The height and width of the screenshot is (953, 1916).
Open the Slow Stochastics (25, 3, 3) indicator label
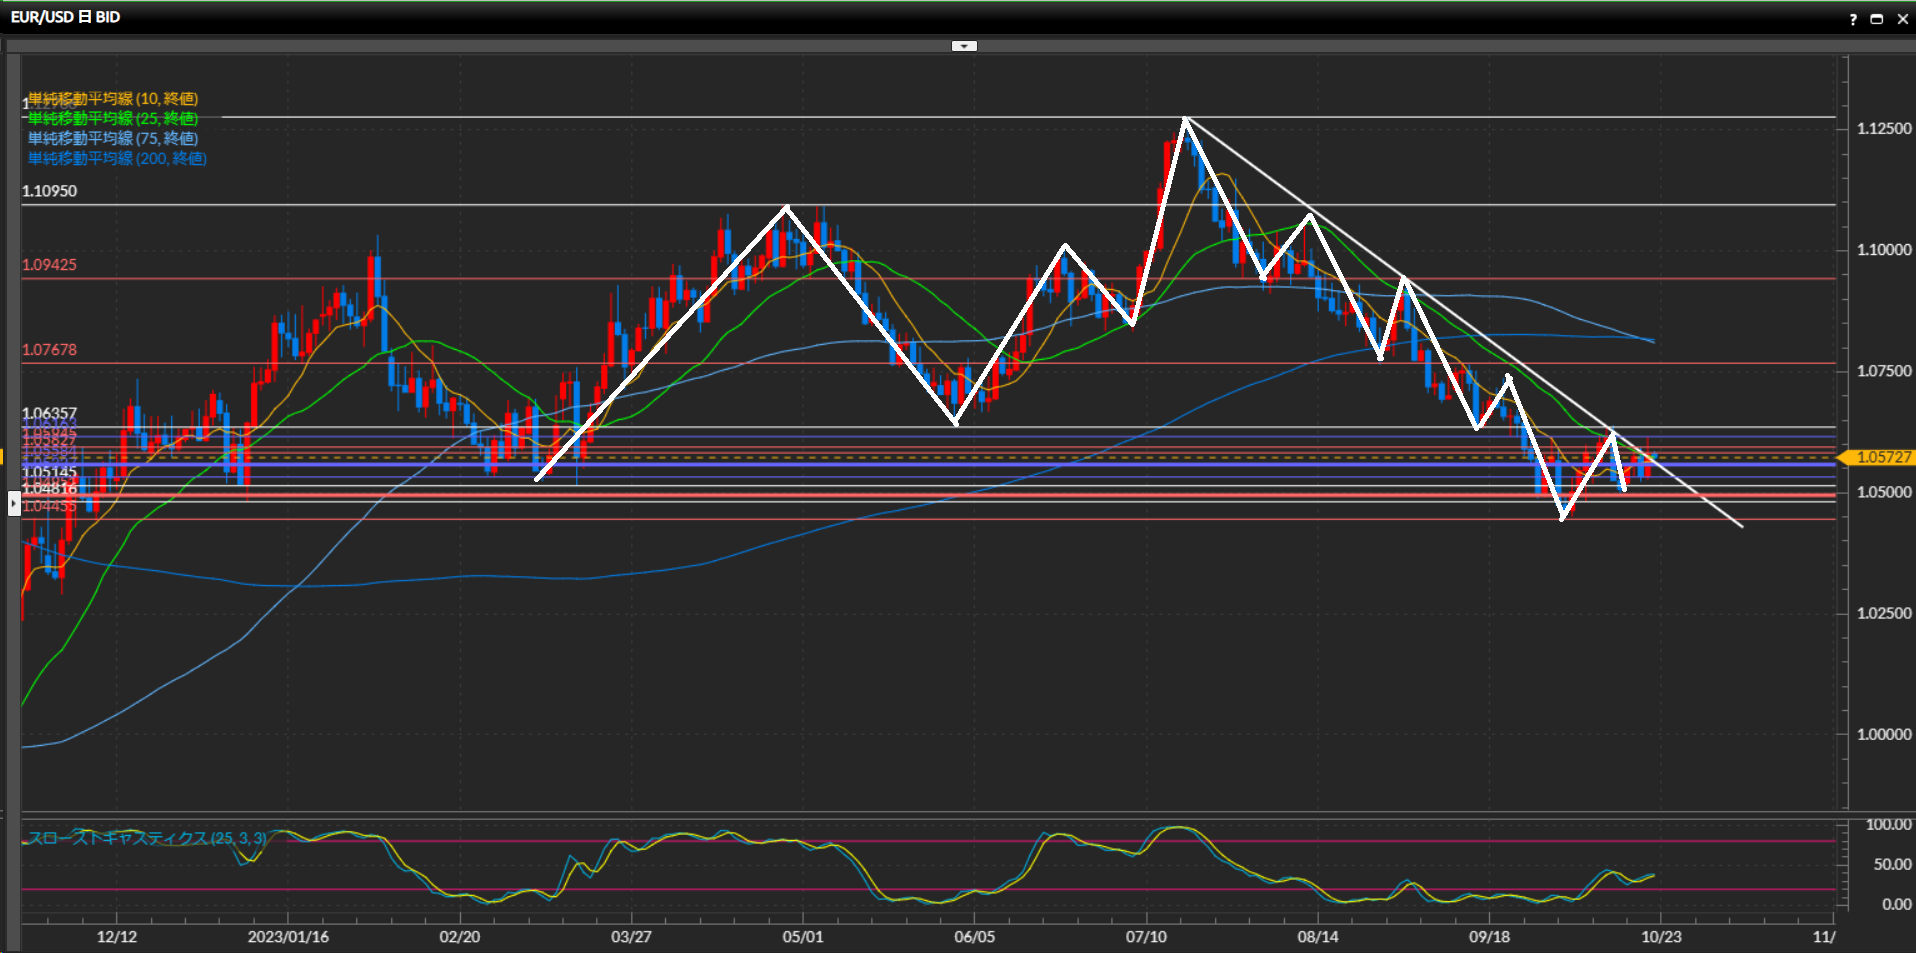point(147,838)
